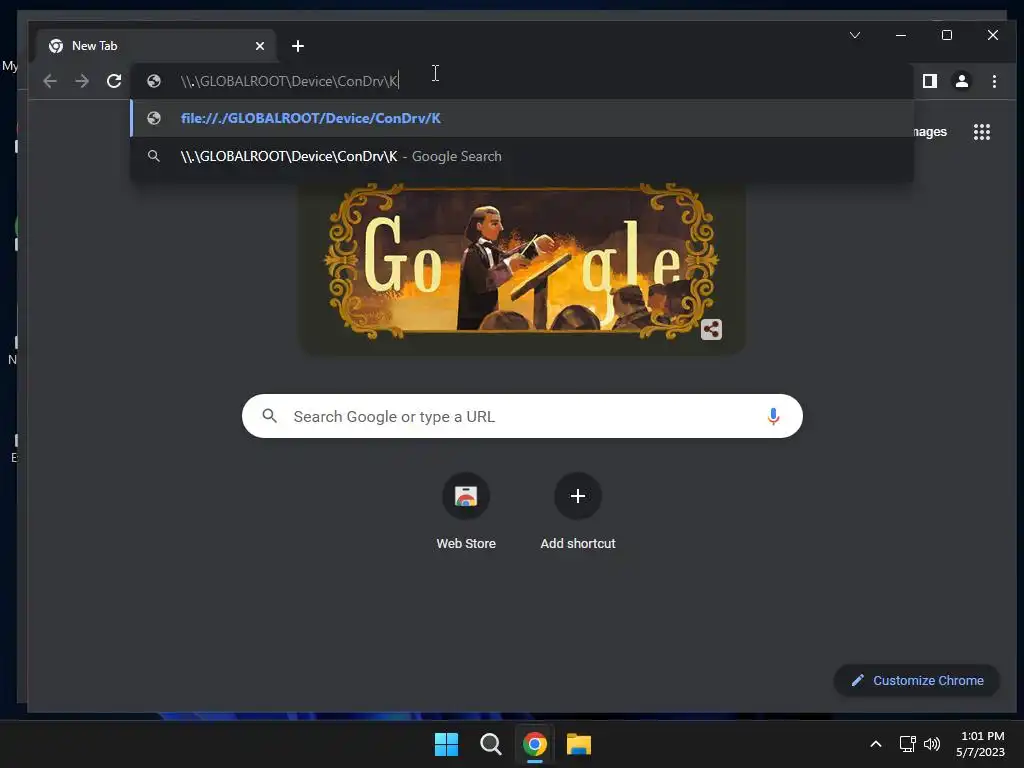Share the doodle via share icon
The height and width of the screenshot is (768, 1024).
(x=711, y=329)
